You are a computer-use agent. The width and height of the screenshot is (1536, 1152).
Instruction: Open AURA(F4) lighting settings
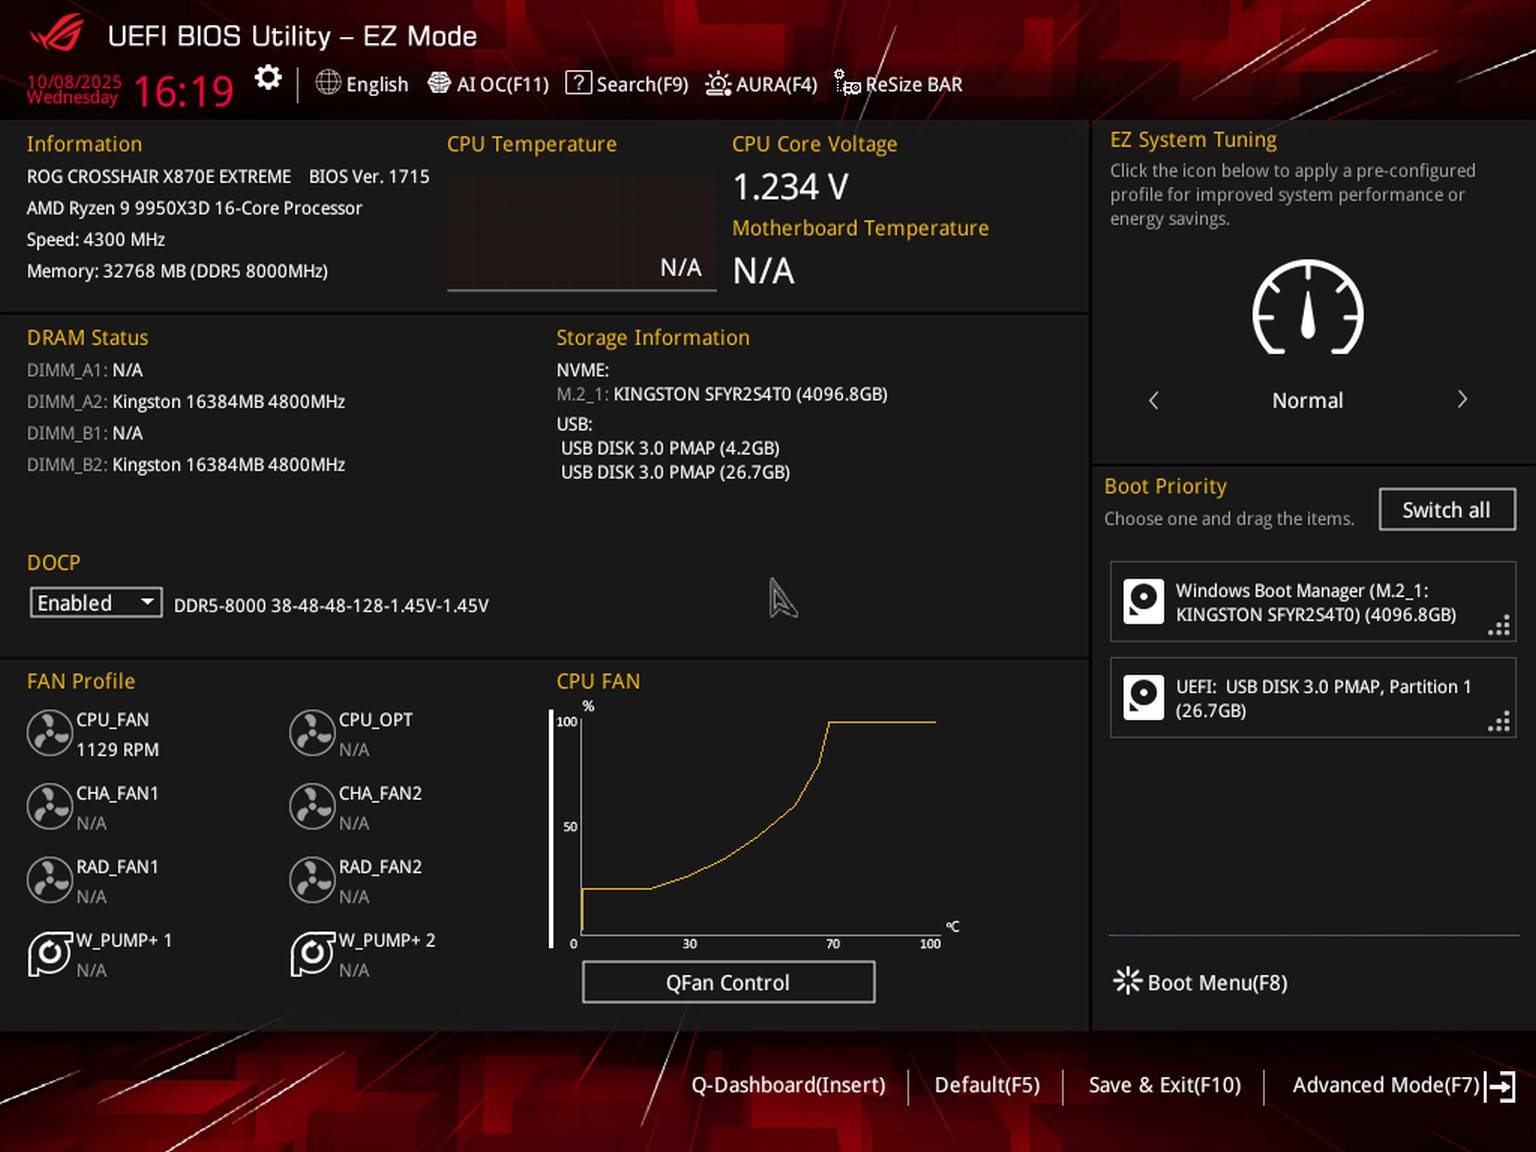point(762,84)
